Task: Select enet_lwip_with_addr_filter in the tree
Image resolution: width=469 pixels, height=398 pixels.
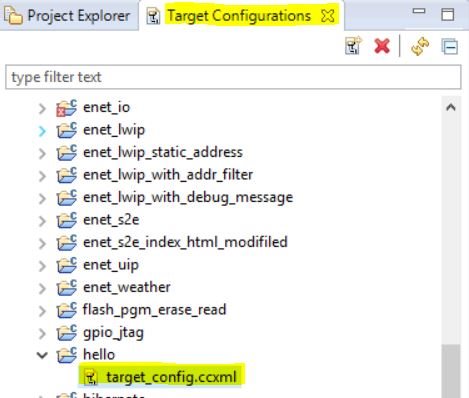Action: [x=168, y=175]
